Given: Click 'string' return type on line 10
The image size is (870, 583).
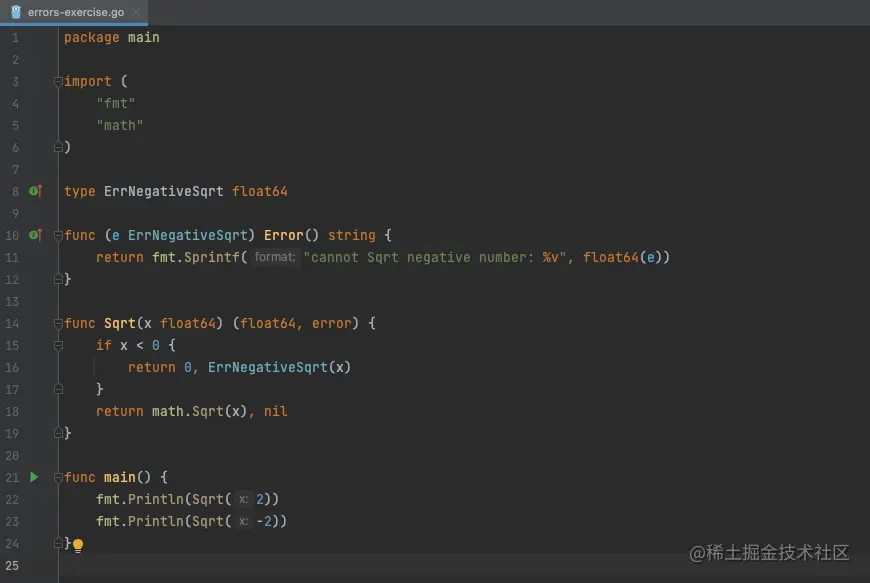Looking at the screenshot, I should point(351,235).
